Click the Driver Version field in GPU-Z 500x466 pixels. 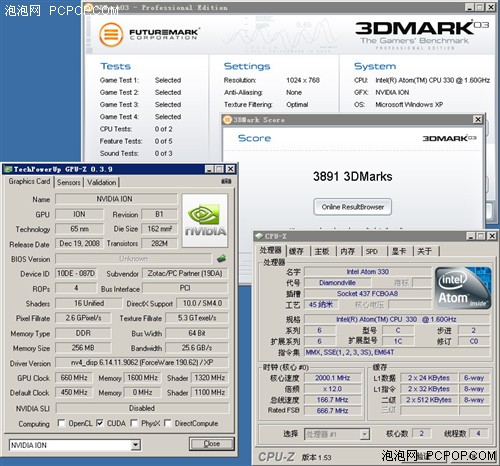click(142, 362)
